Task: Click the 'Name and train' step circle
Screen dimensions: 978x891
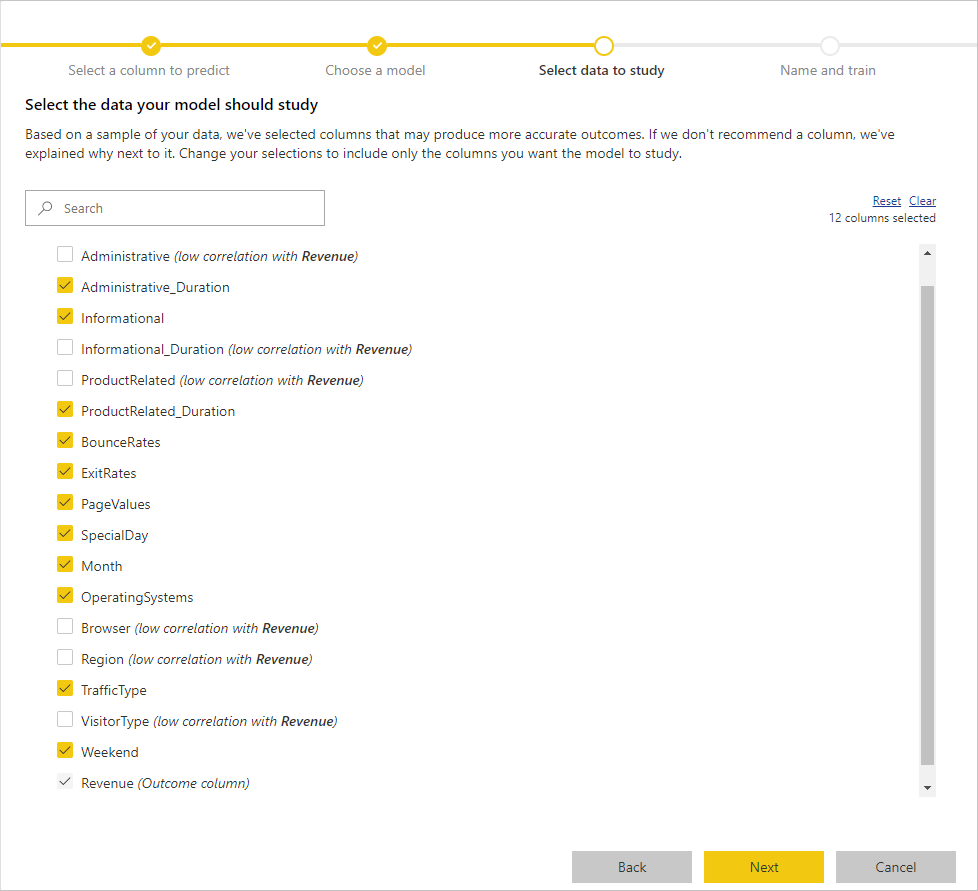Action: (830, 46)
